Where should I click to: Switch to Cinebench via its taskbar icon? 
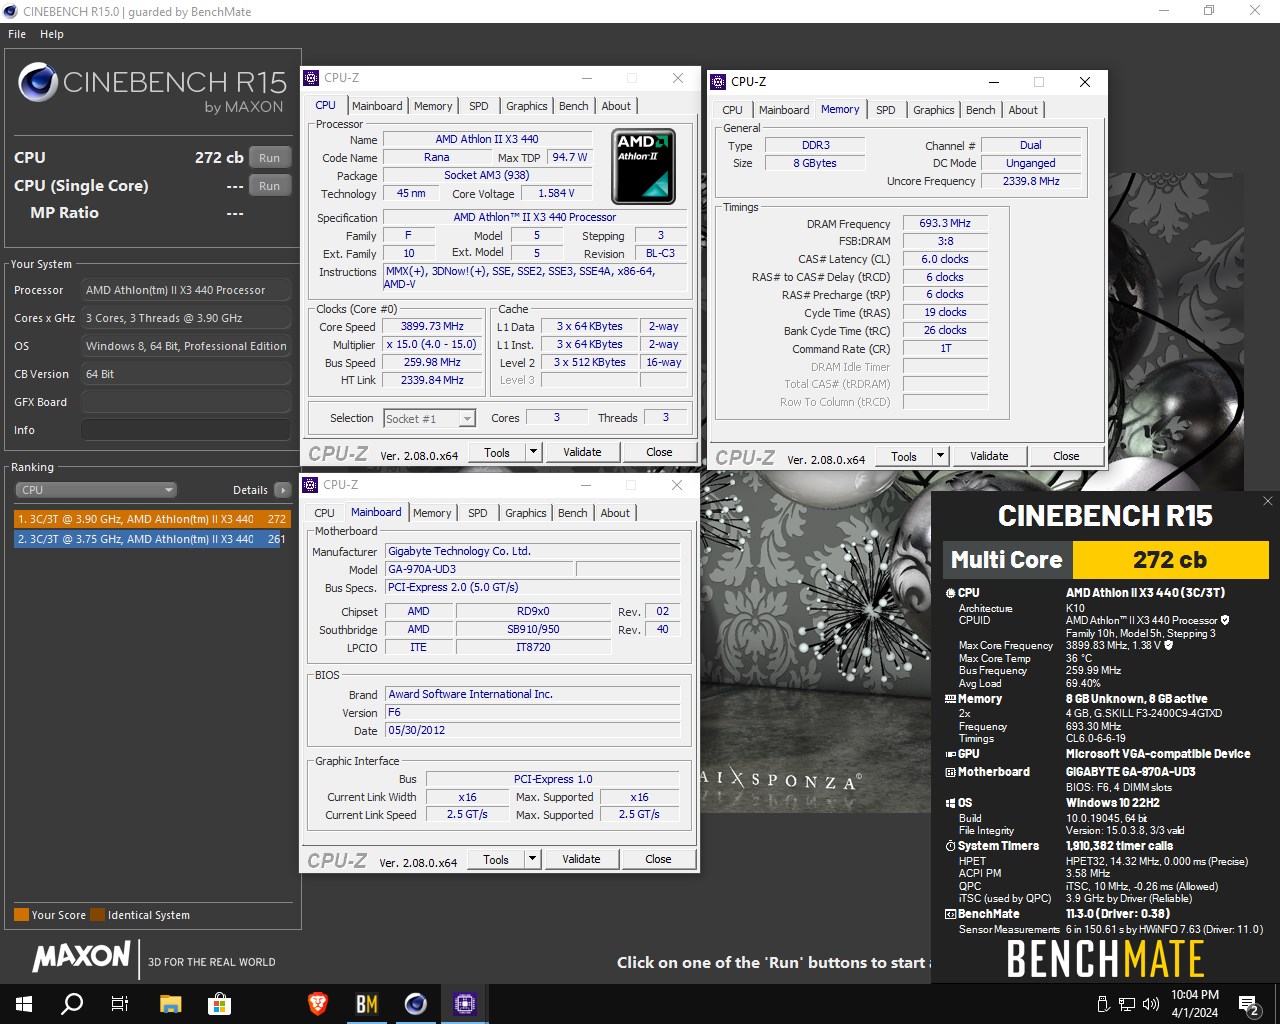(x=416, y=1004)
